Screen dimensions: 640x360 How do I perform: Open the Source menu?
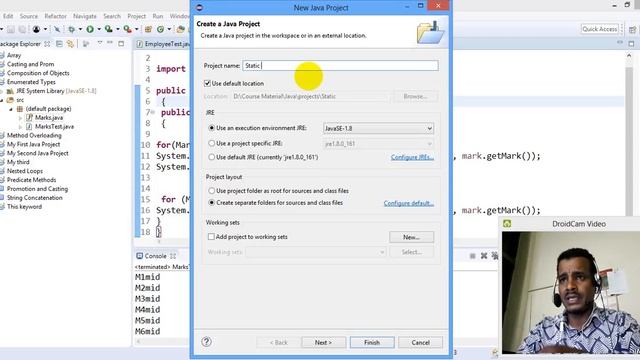[x=29, y=16]
